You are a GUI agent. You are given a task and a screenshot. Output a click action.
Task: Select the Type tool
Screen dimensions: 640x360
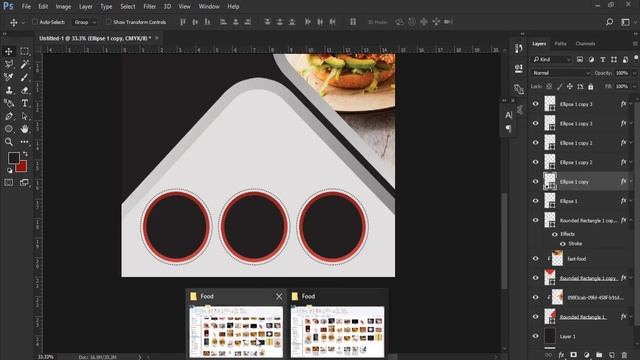pyautogui.click(x=24, y=103)
